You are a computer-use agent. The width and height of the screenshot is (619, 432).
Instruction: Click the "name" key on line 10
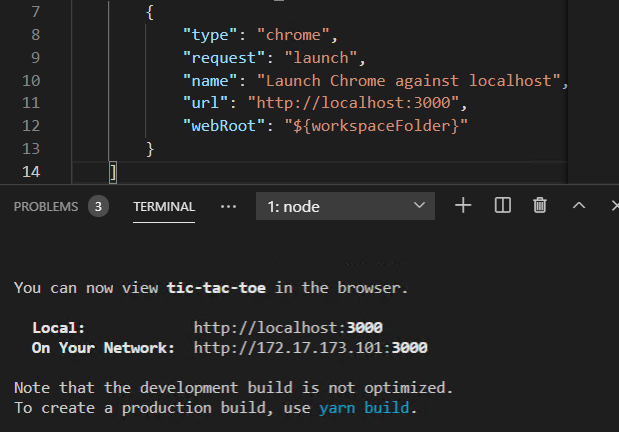(x=210, y=81)
